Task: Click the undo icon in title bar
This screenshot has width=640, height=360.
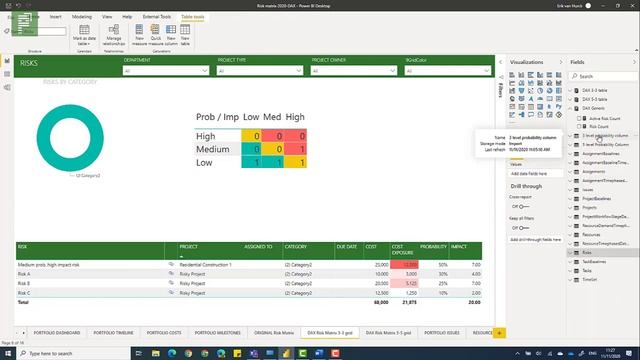Action: (18, 6)
